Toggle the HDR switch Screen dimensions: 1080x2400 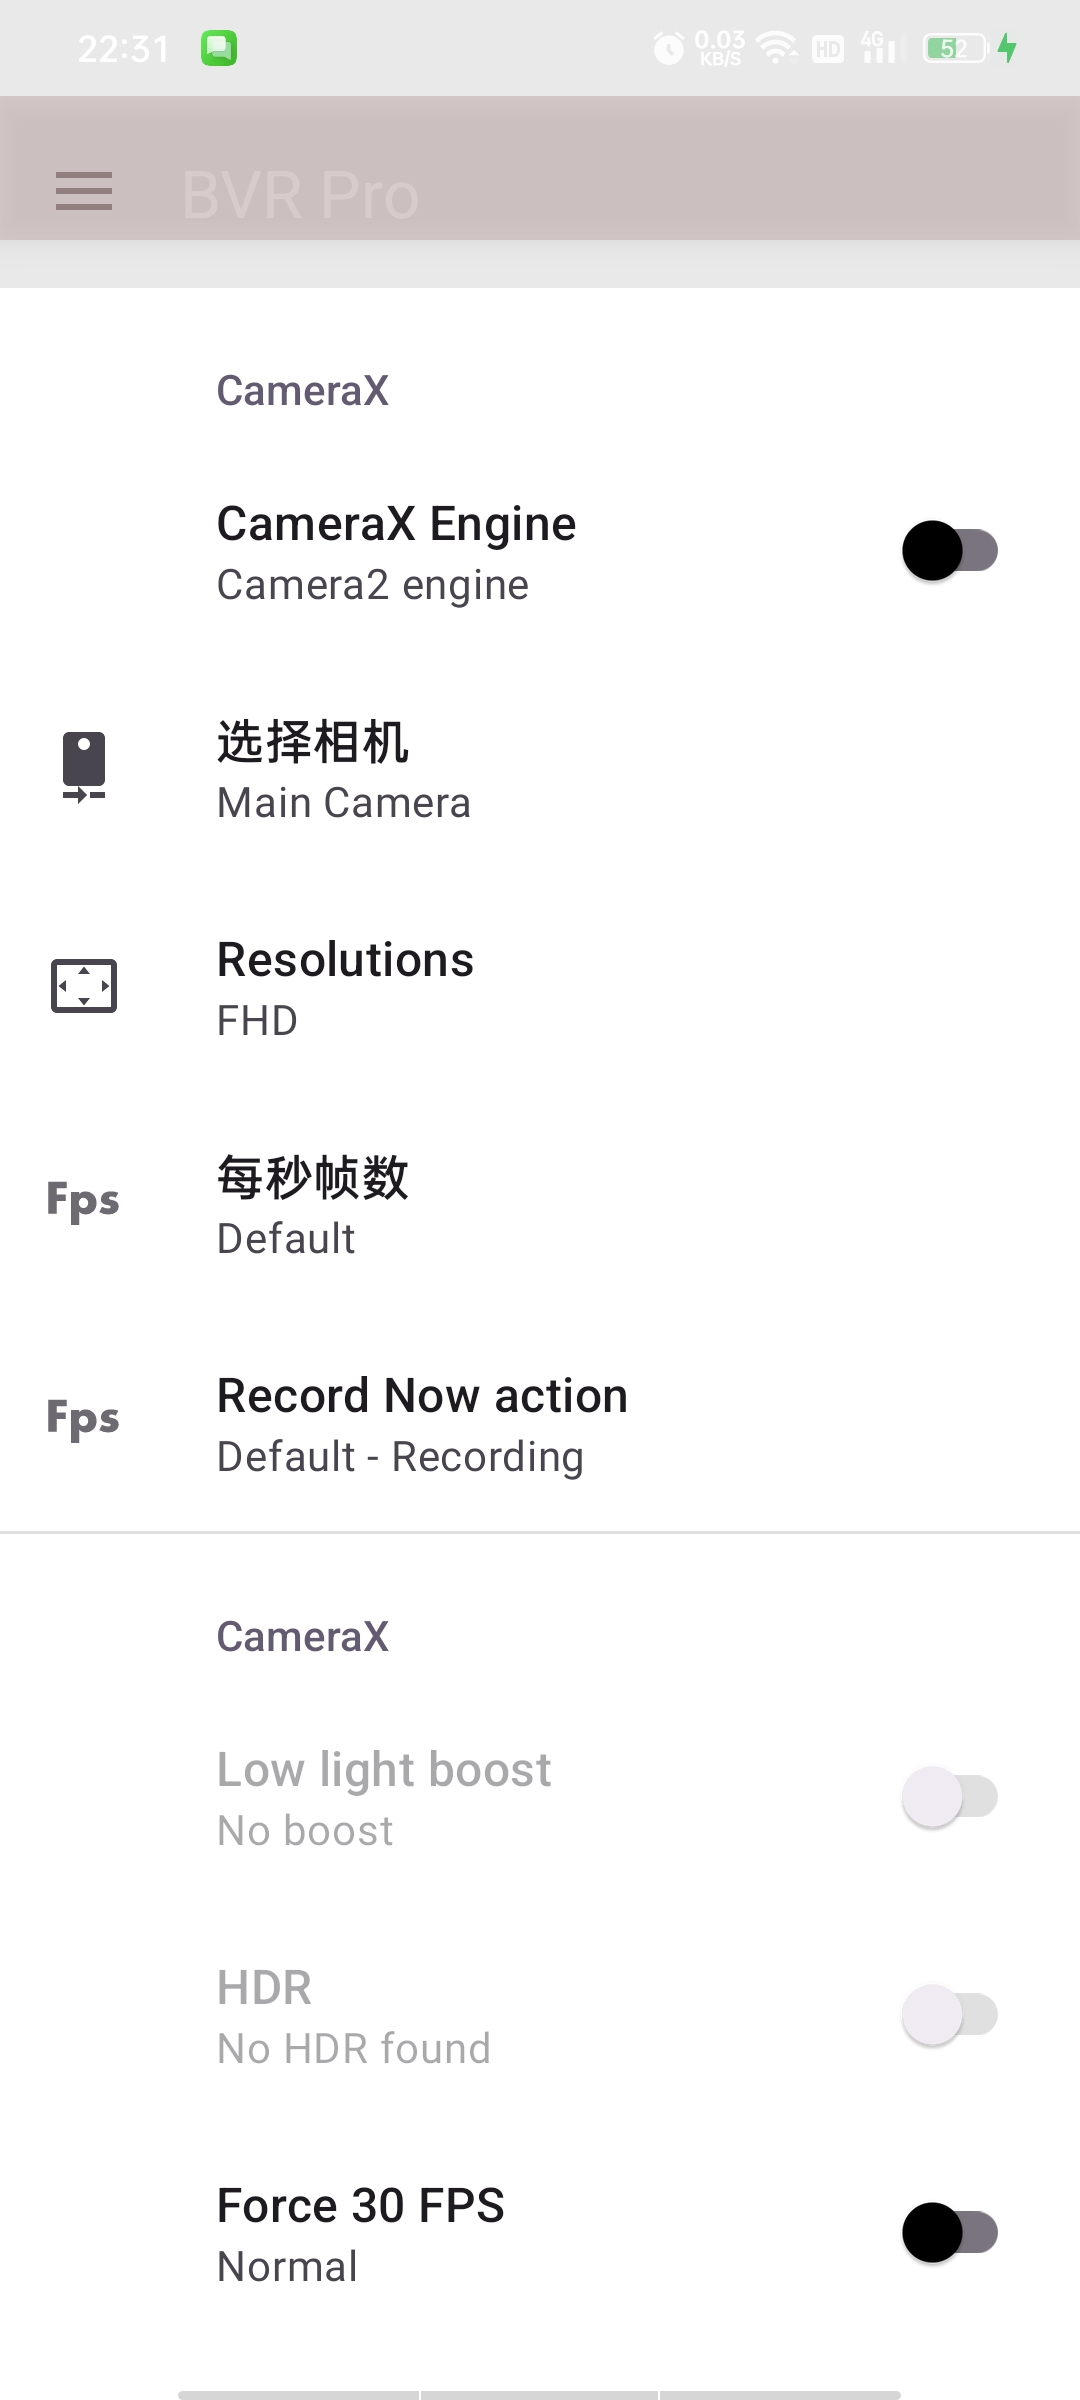[x=950, y=2015]
